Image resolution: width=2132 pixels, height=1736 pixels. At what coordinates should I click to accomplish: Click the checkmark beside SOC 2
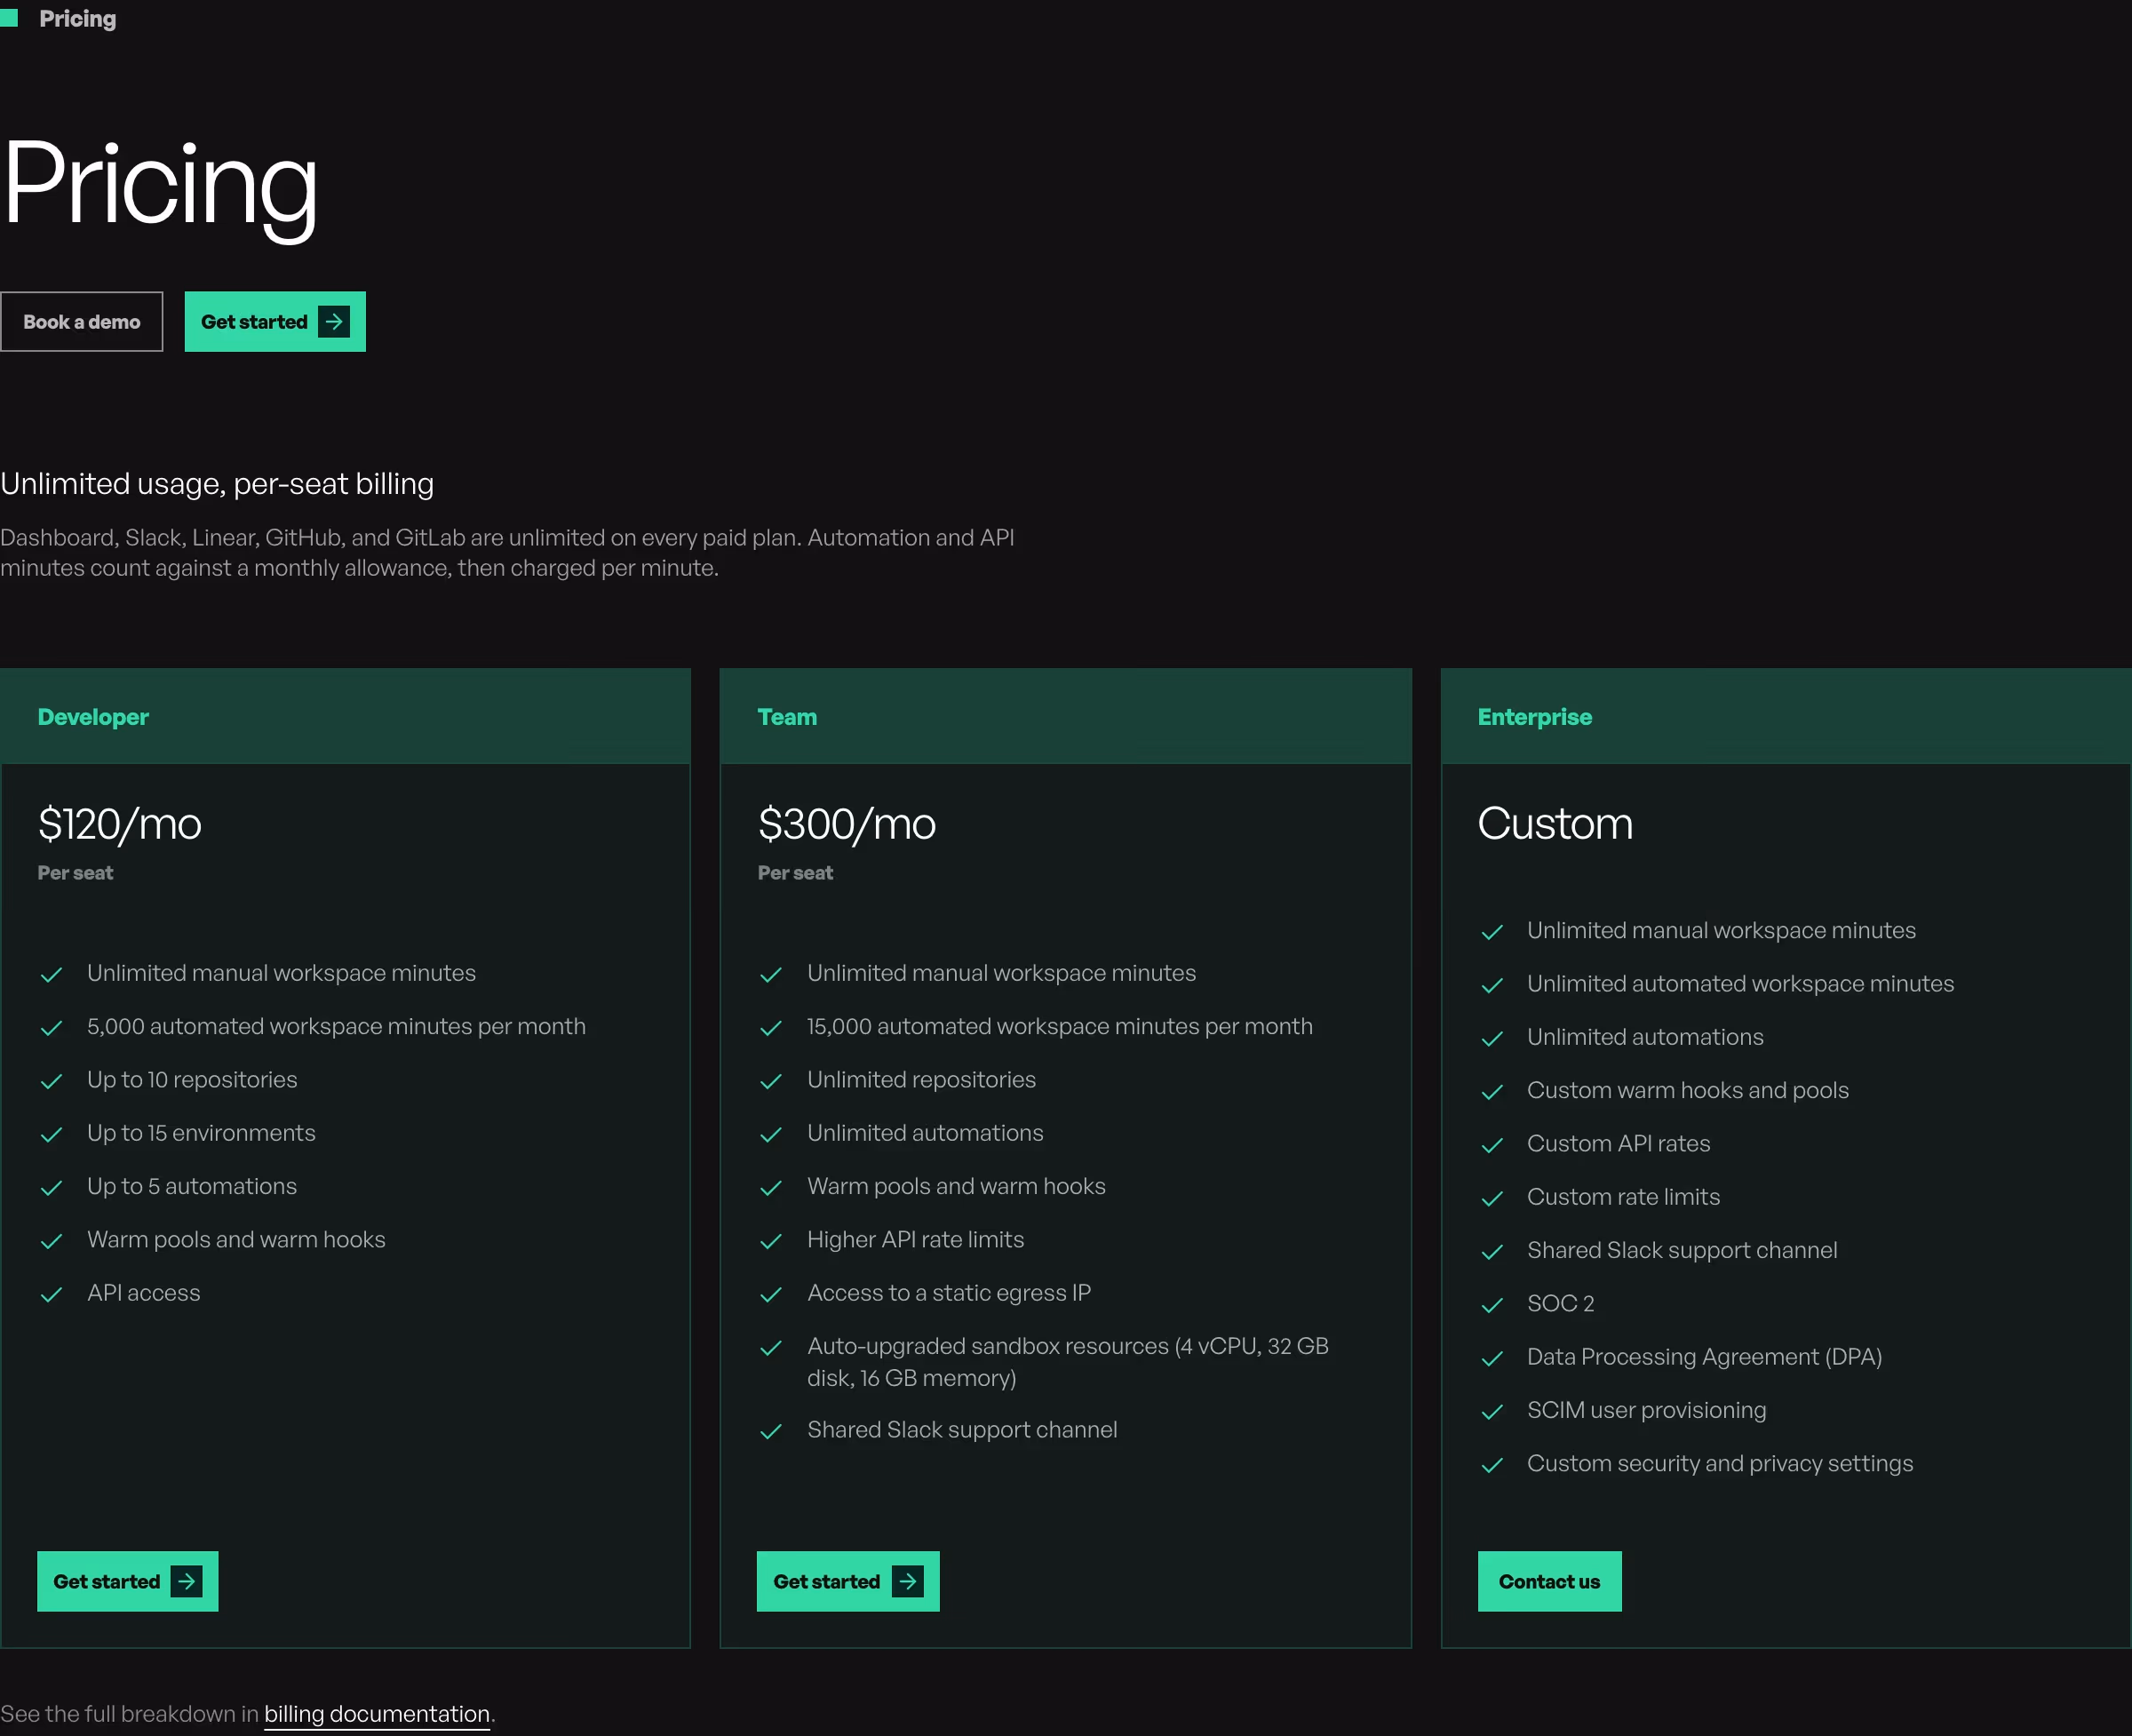point(1492,1305)
